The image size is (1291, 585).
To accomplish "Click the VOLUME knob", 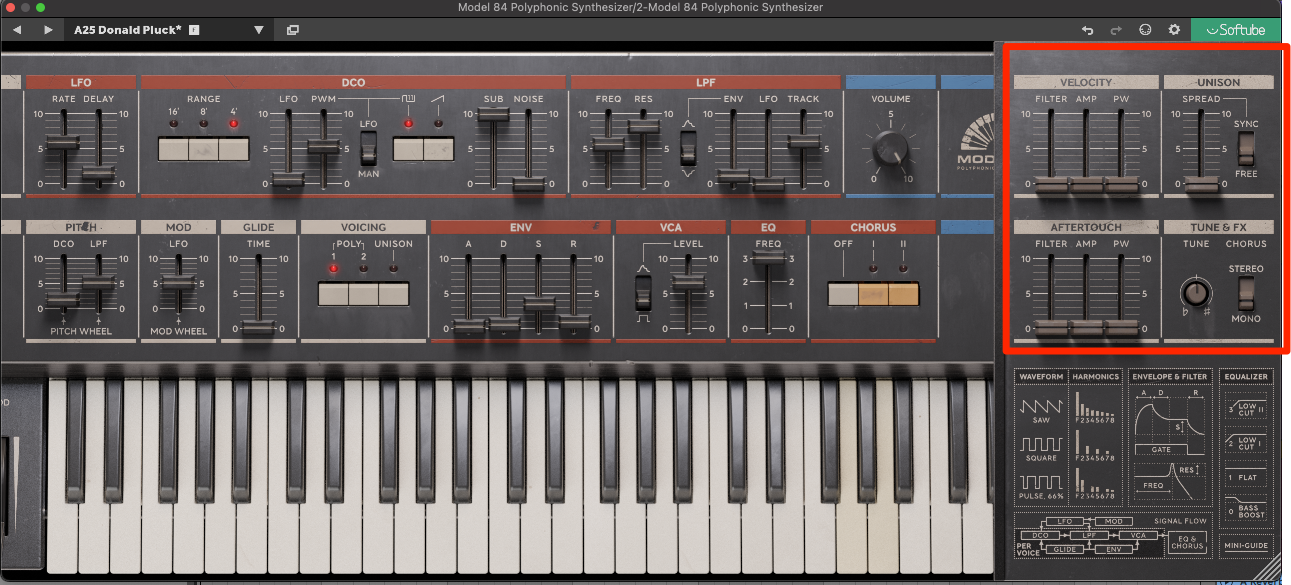I will pyautogui.click(x=890, y=150).
